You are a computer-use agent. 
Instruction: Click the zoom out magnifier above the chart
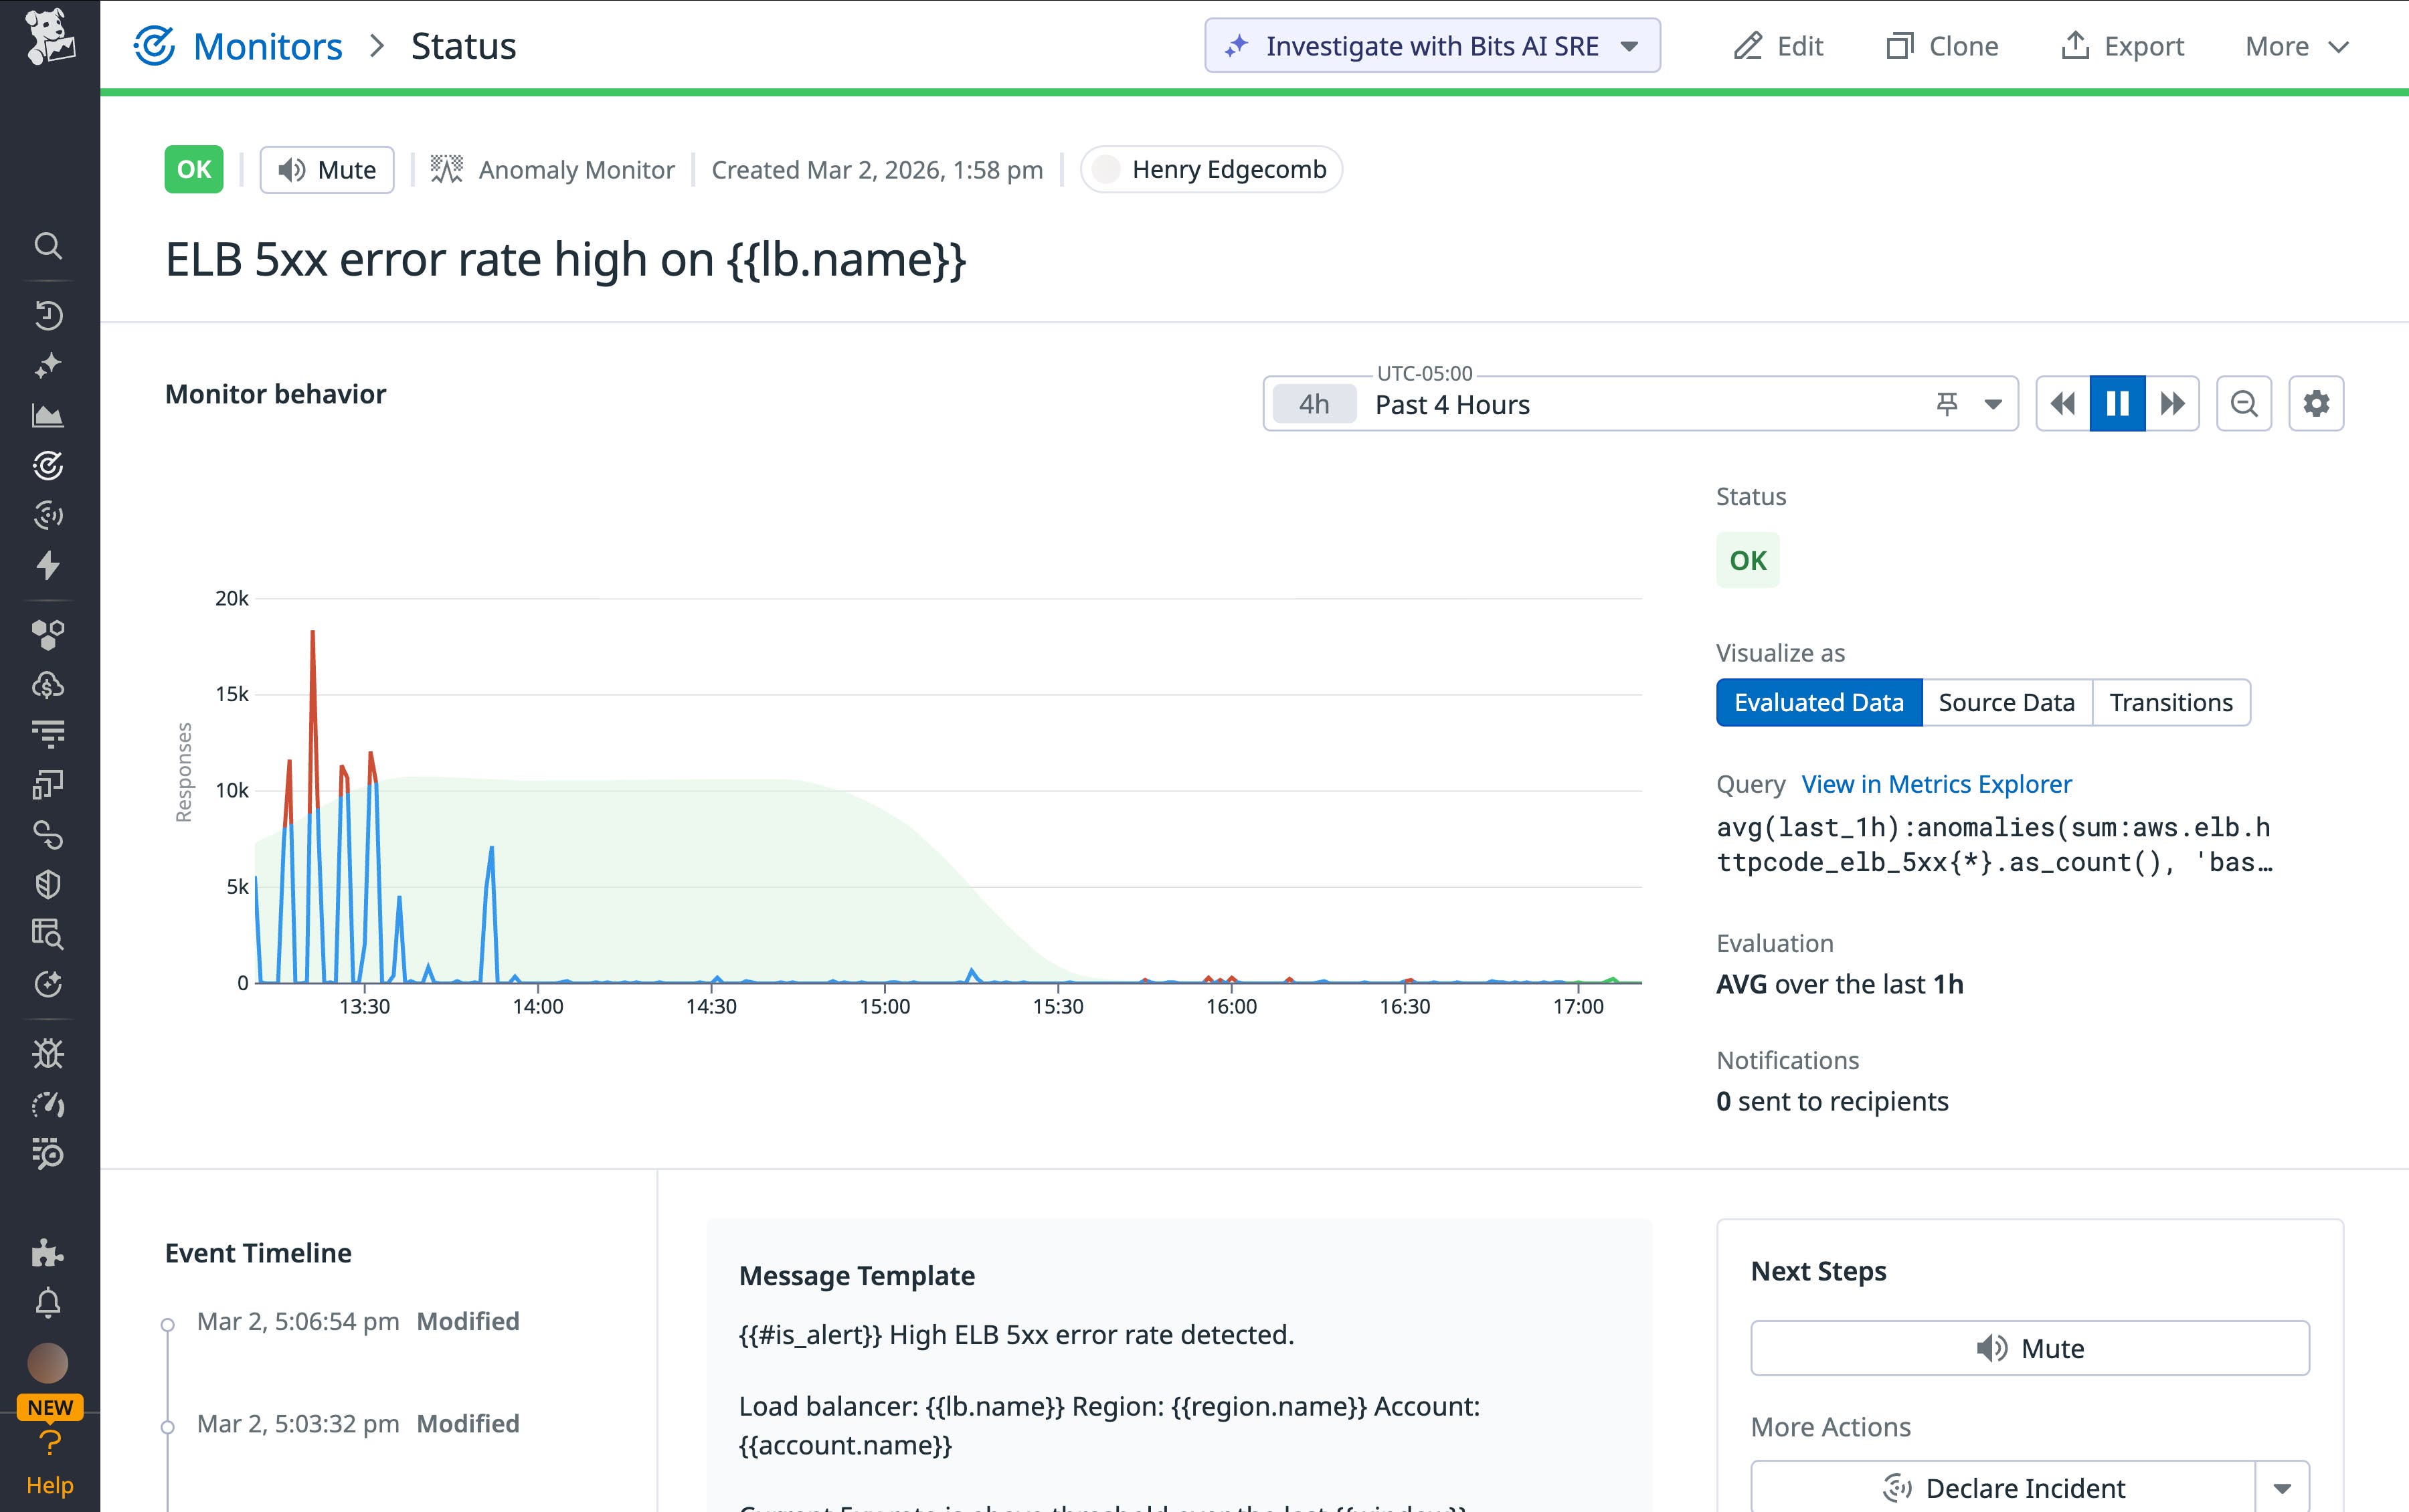pos(2244,403)
